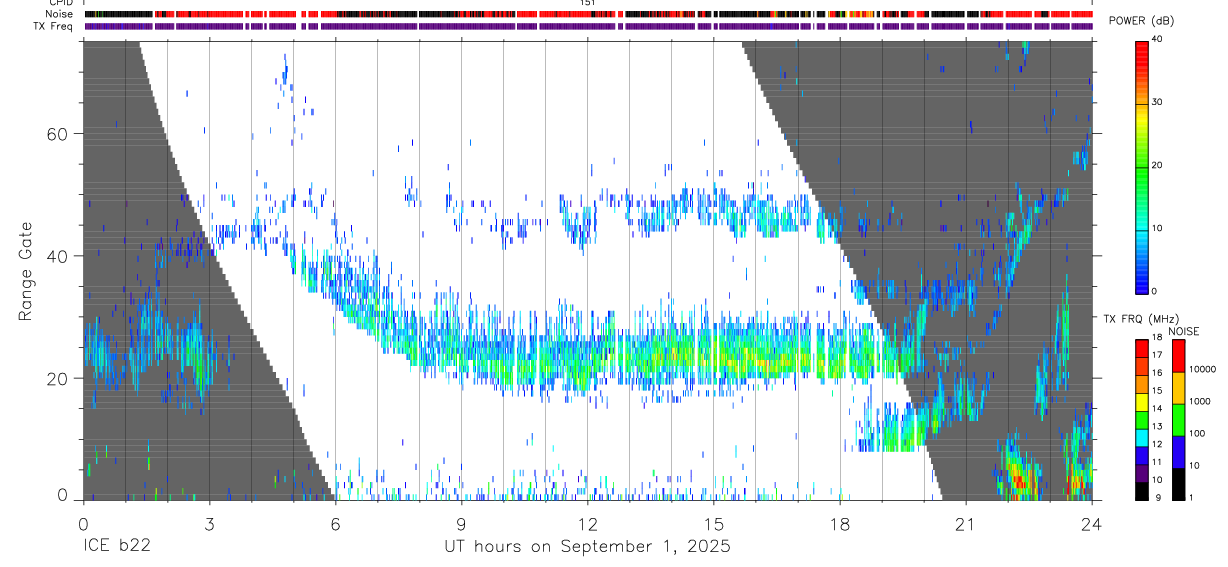
Task: Click the 10 tick on the POWER scale
Action: coord(1157,228)
